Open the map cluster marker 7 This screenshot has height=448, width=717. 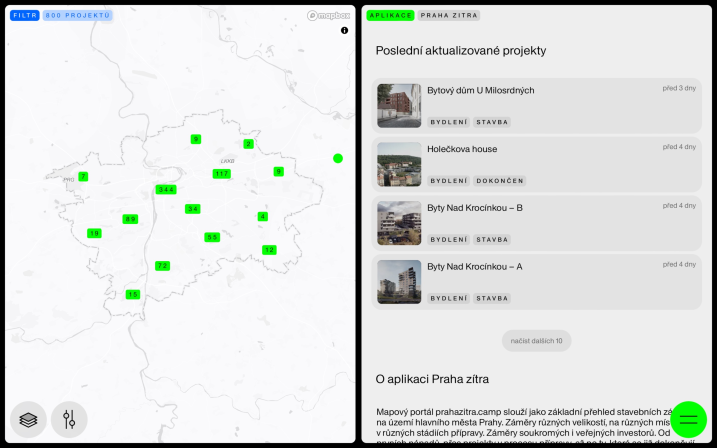(83, 176)
